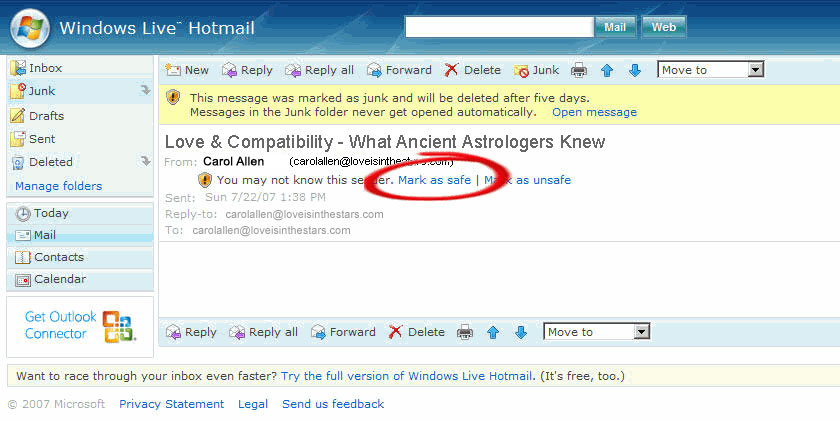Click Reply in the bottom toolbar
Screen dimensions: 840x421
point(191,332)
